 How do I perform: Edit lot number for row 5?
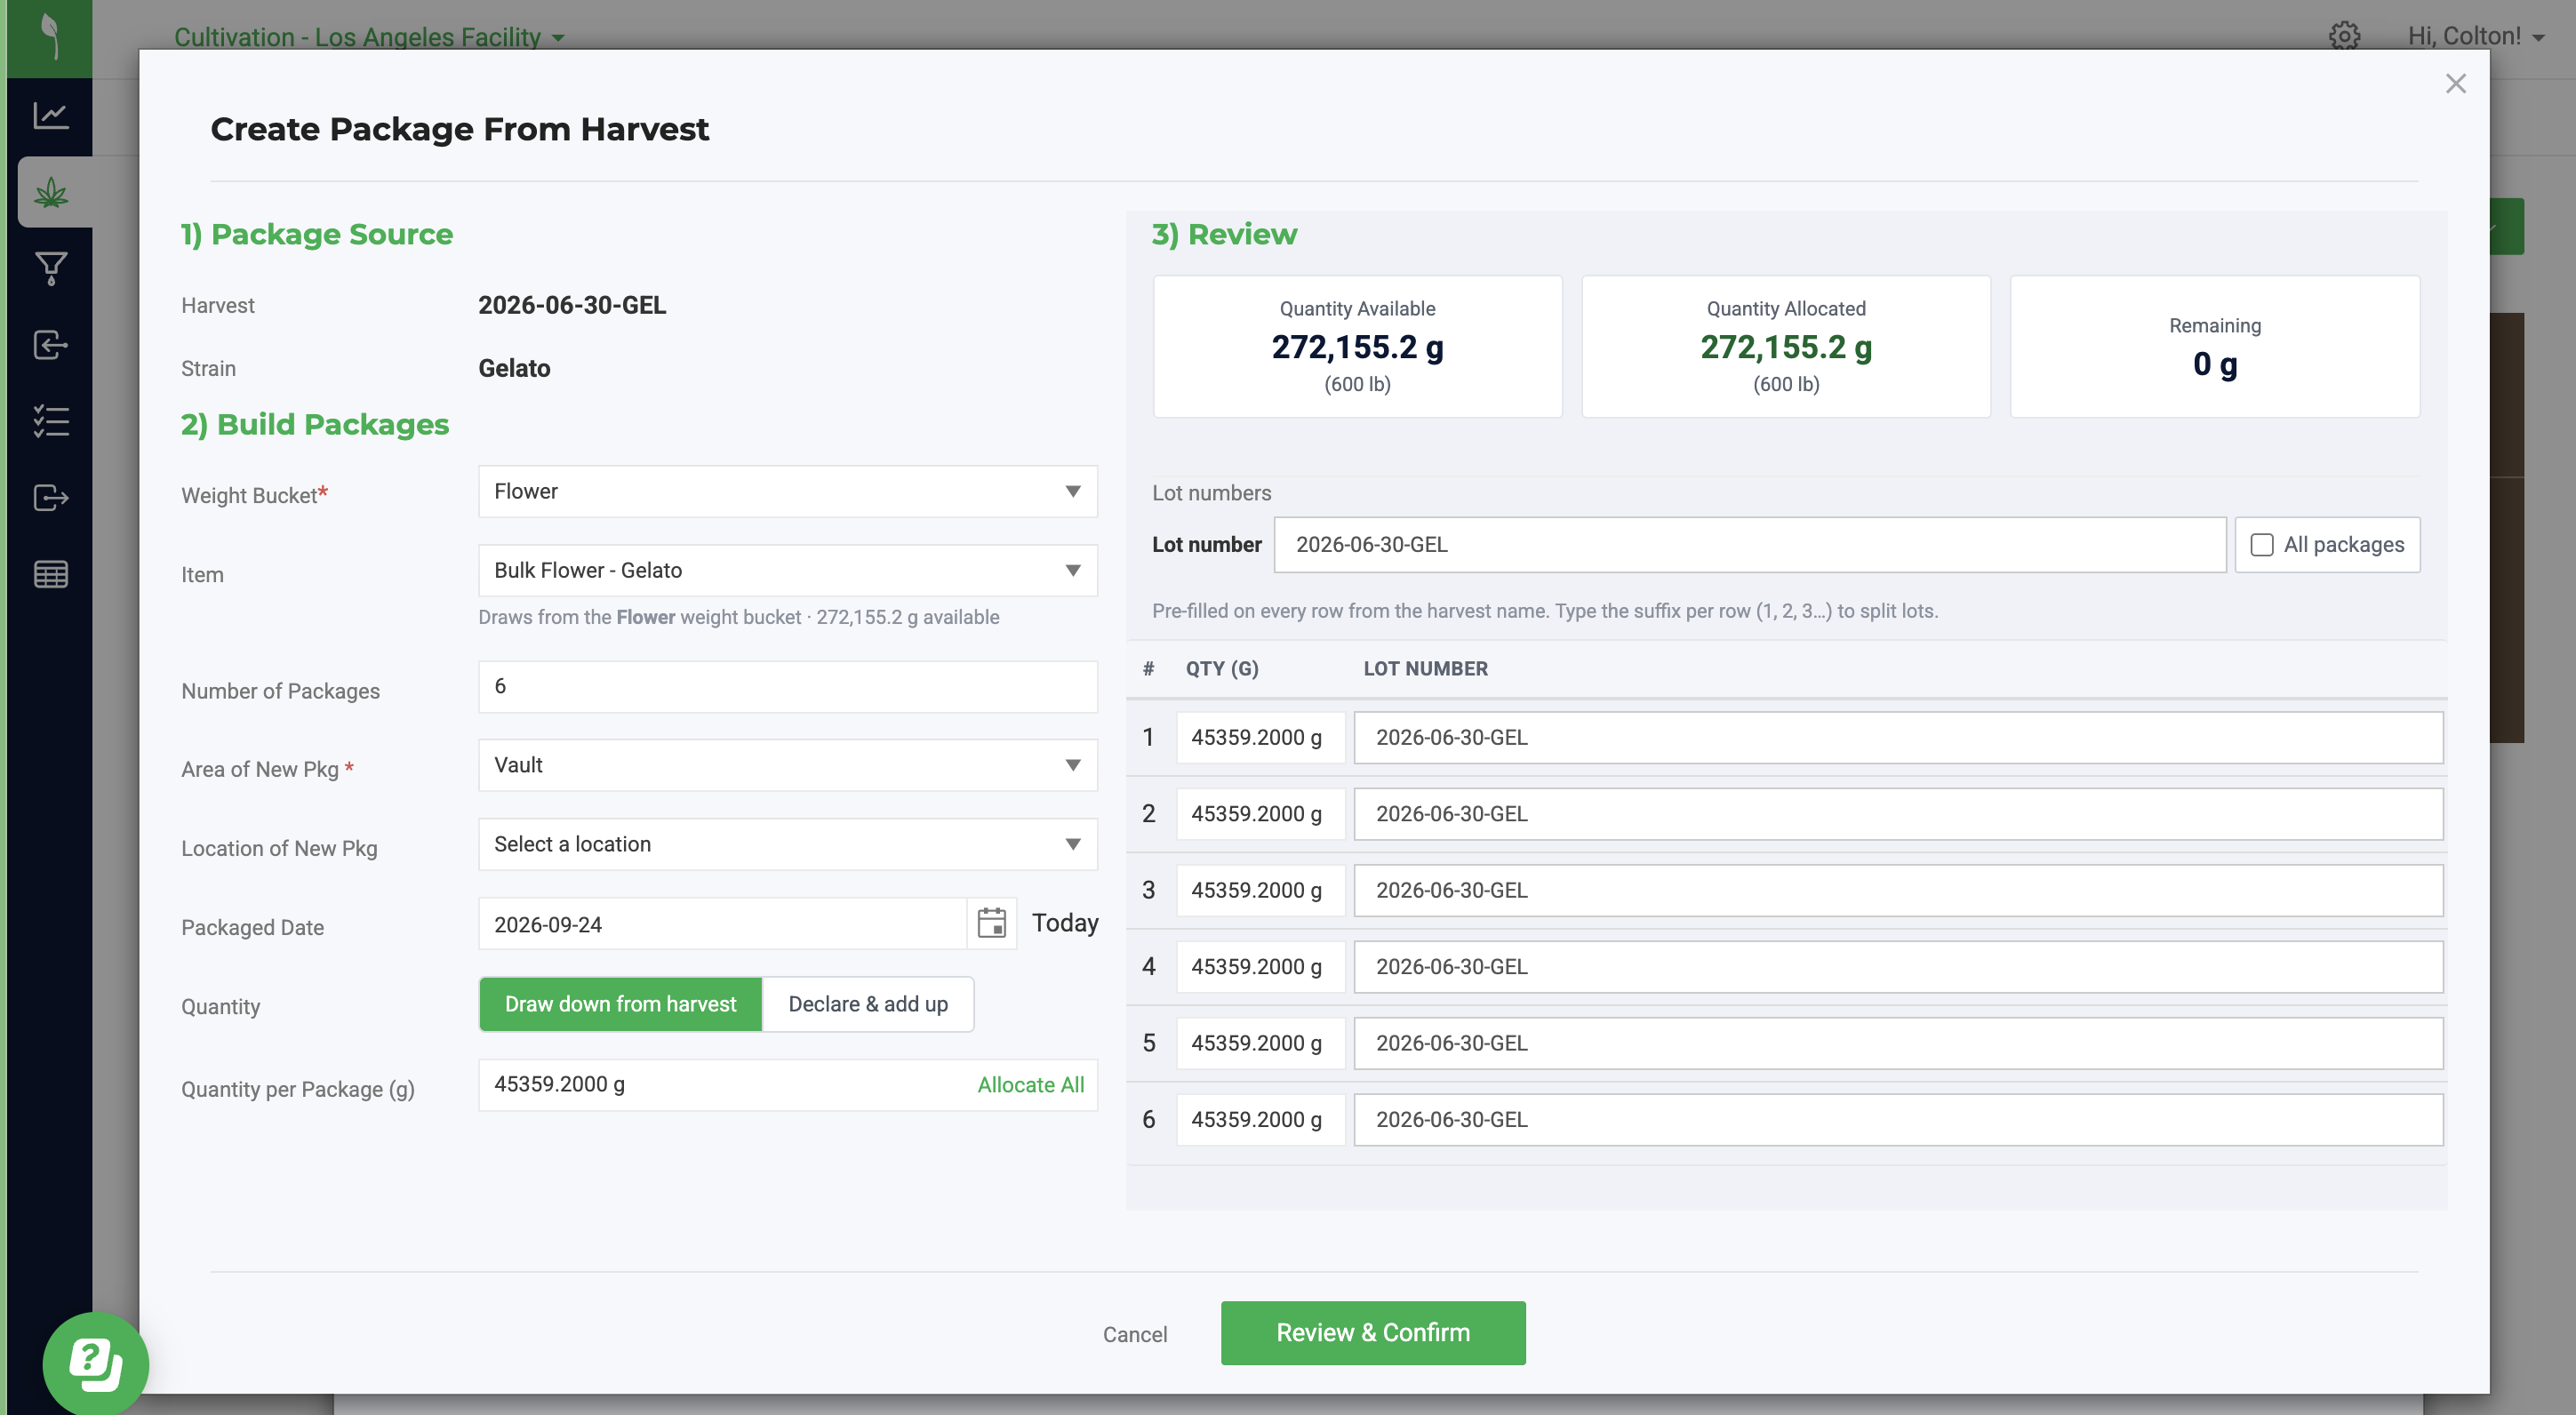pyautogui.click(x=1898, y=1043)
